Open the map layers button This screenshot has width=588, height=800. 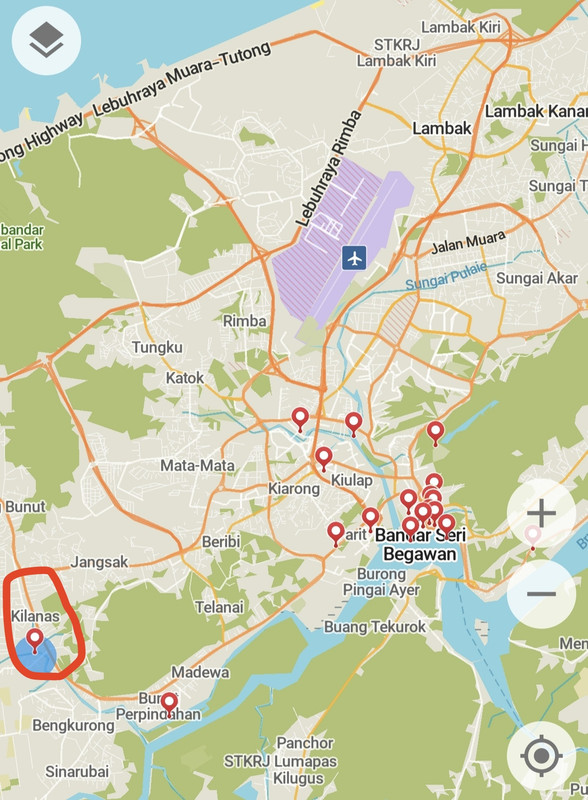click(46, 40)
